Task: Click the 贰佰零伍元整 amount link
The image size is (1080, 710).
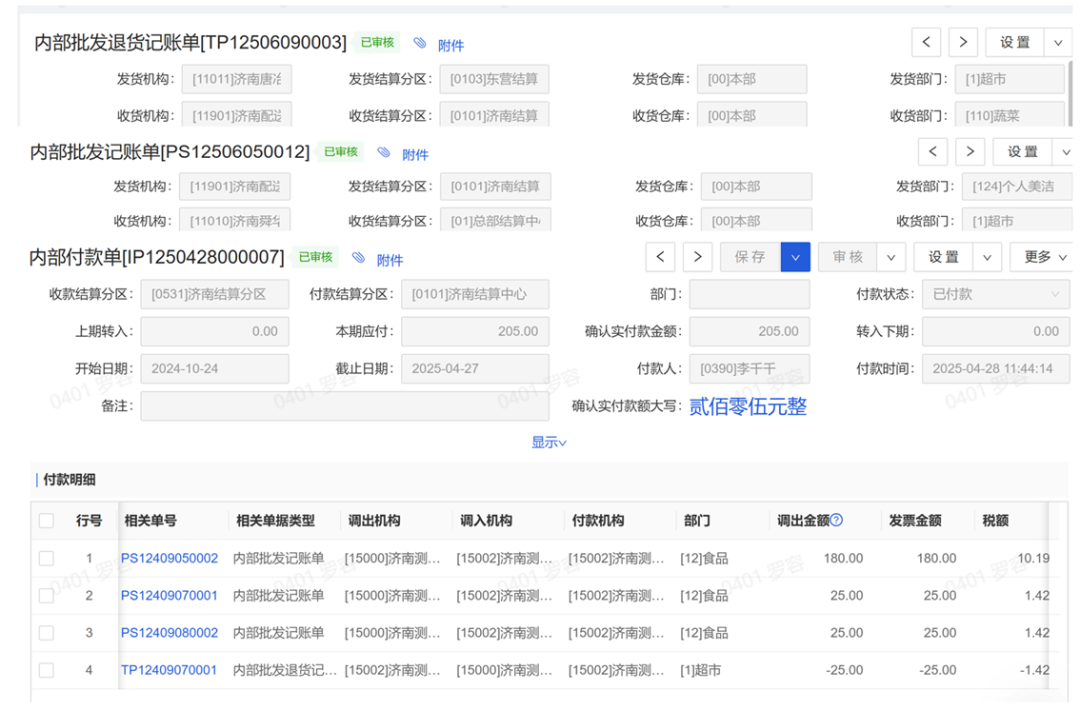Action: (x=747, y=406)
